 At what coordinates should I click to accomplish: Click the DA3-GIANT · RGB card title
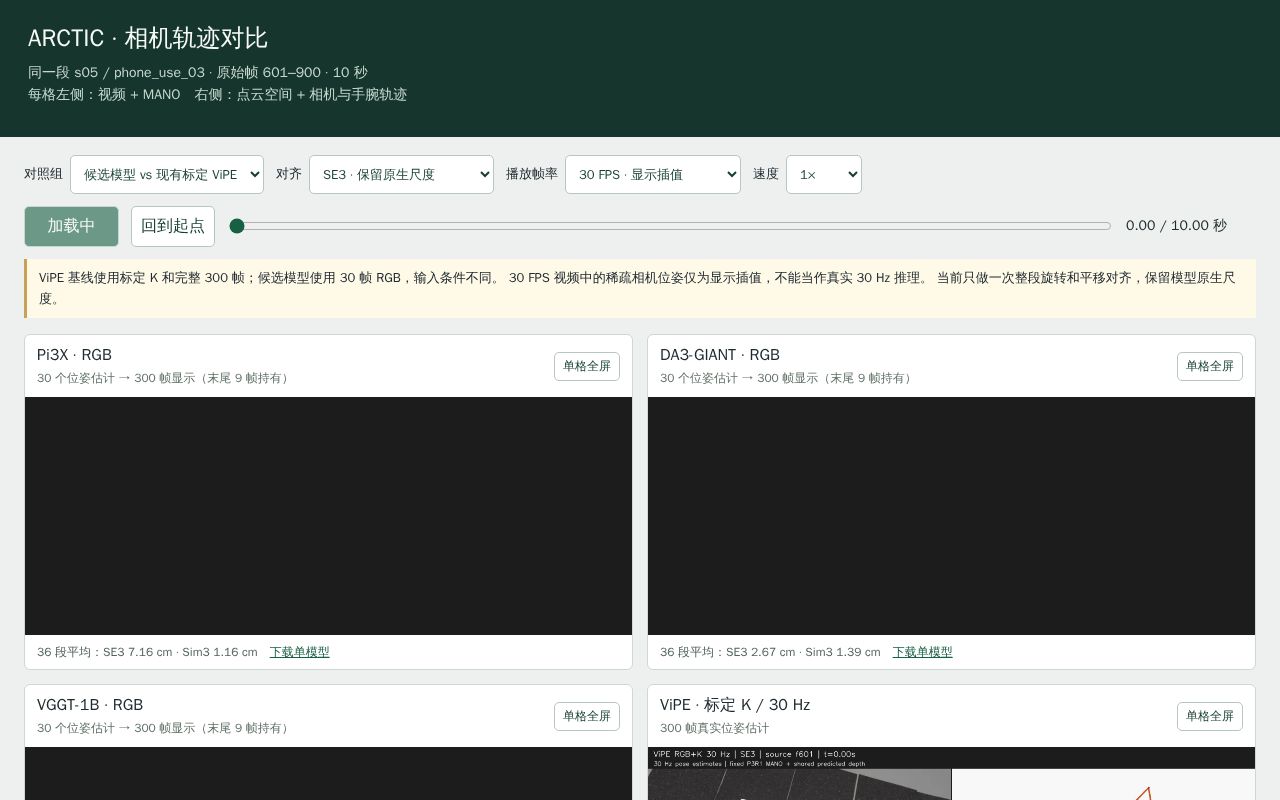click(x=720, y=355)
